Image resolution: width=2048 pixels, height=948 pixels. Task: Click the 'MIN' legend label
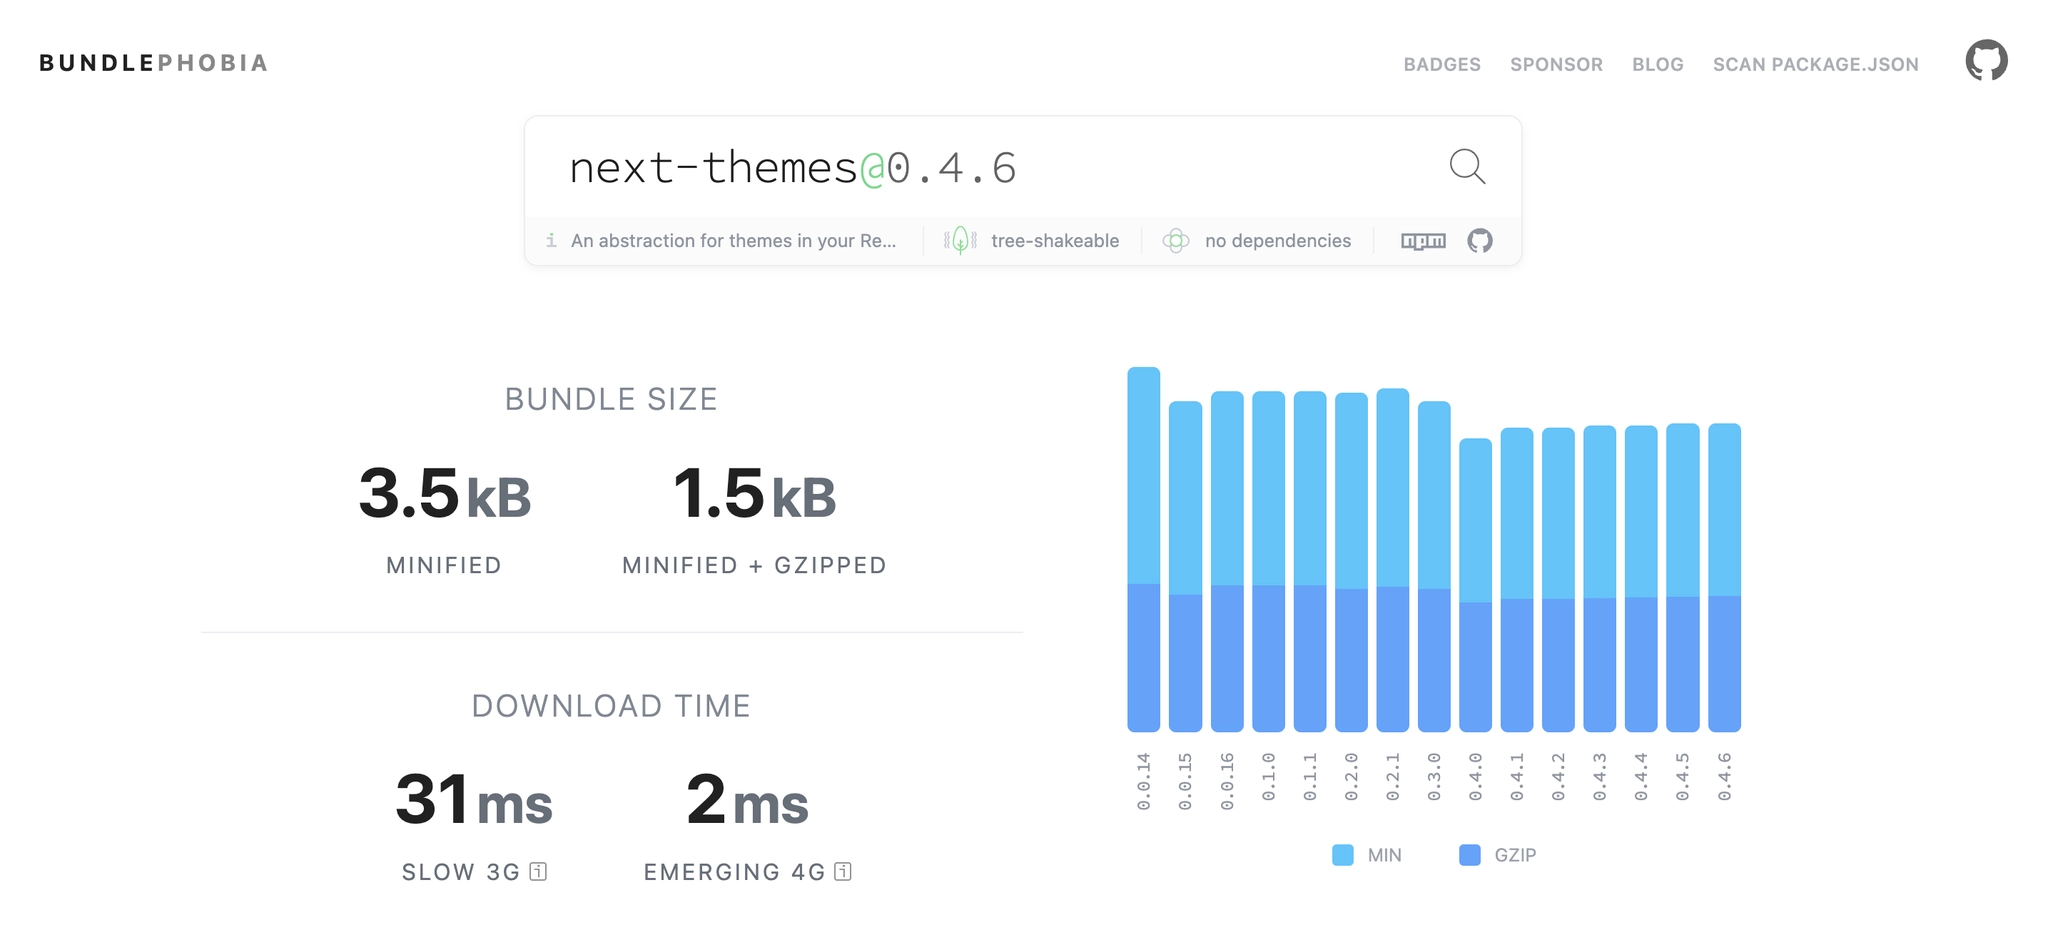coord(1385,855)
